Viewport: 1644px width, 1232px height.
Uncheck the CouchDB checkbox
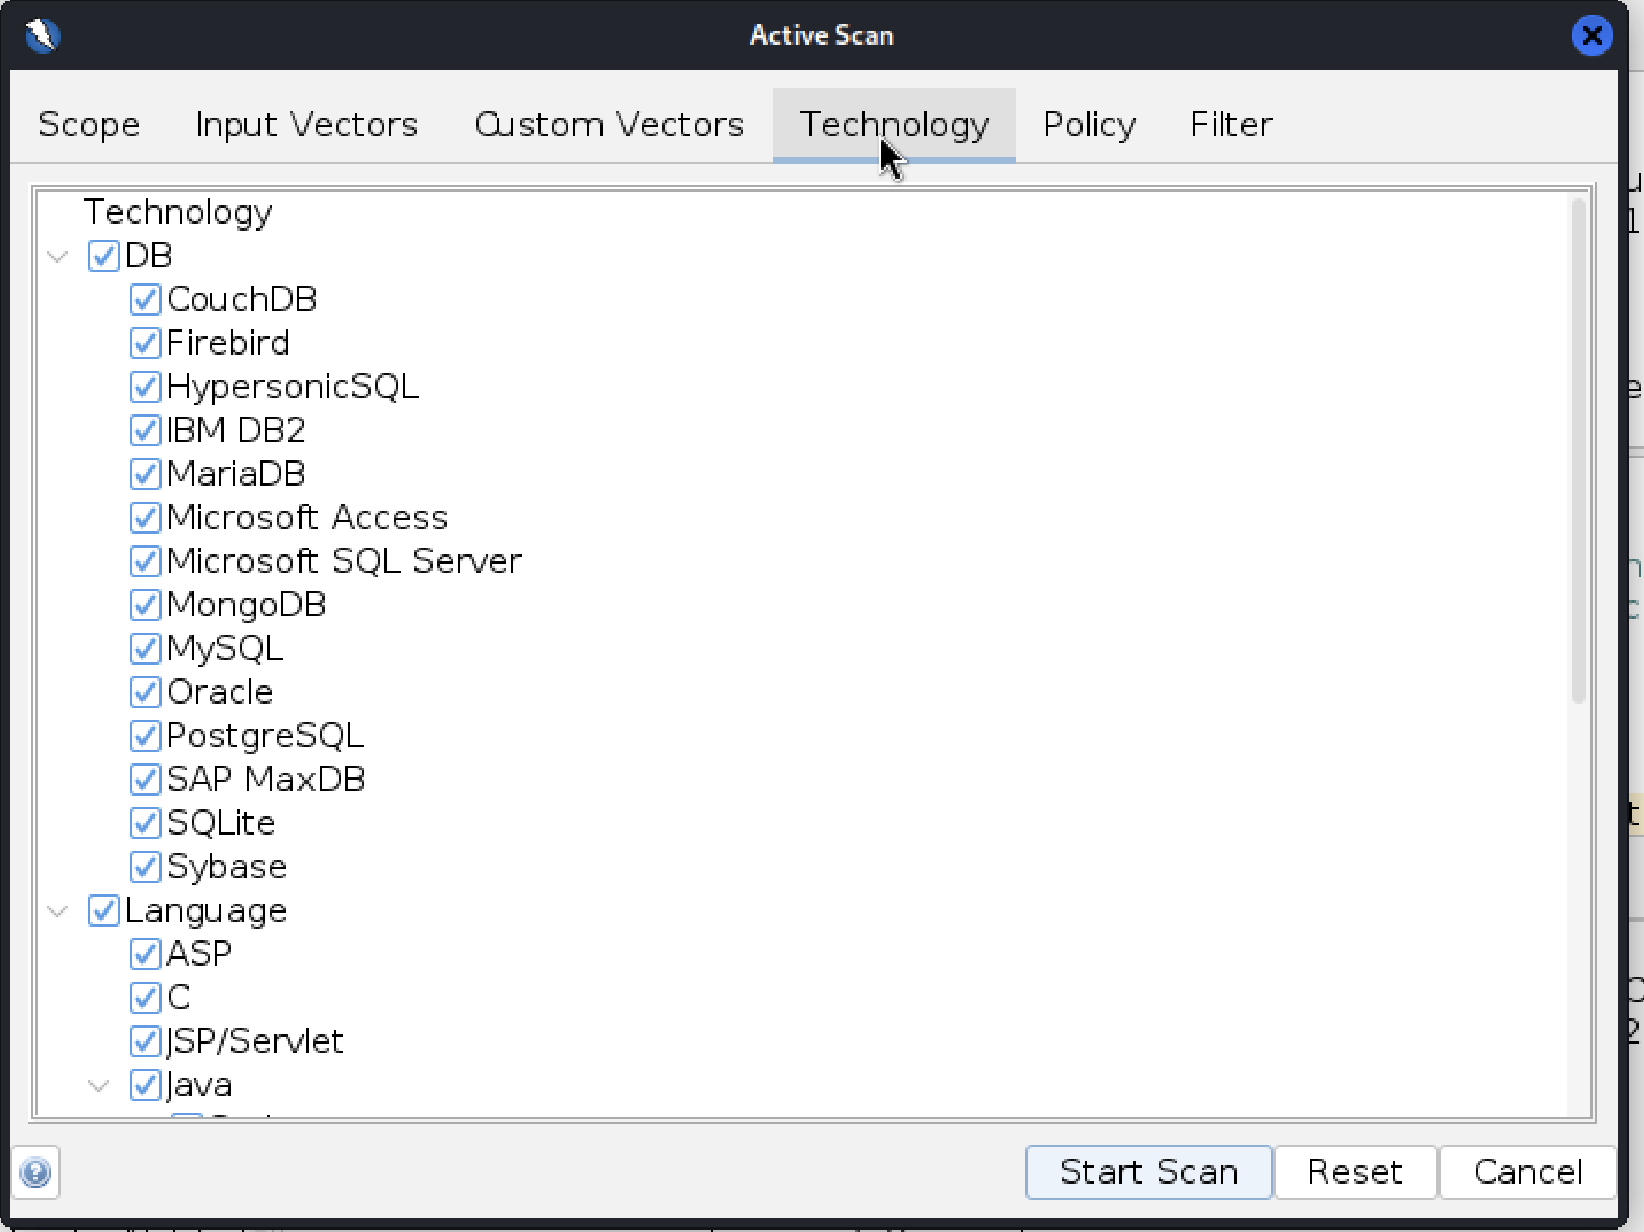(x=145, y=300)
